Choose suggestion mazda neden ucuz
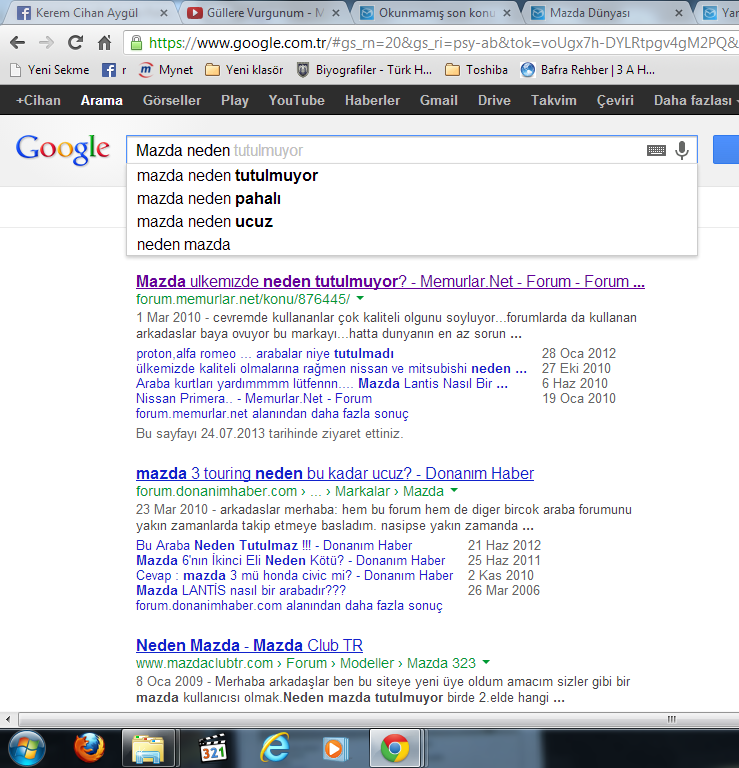 pyautogui.click(x=411, y=221)
